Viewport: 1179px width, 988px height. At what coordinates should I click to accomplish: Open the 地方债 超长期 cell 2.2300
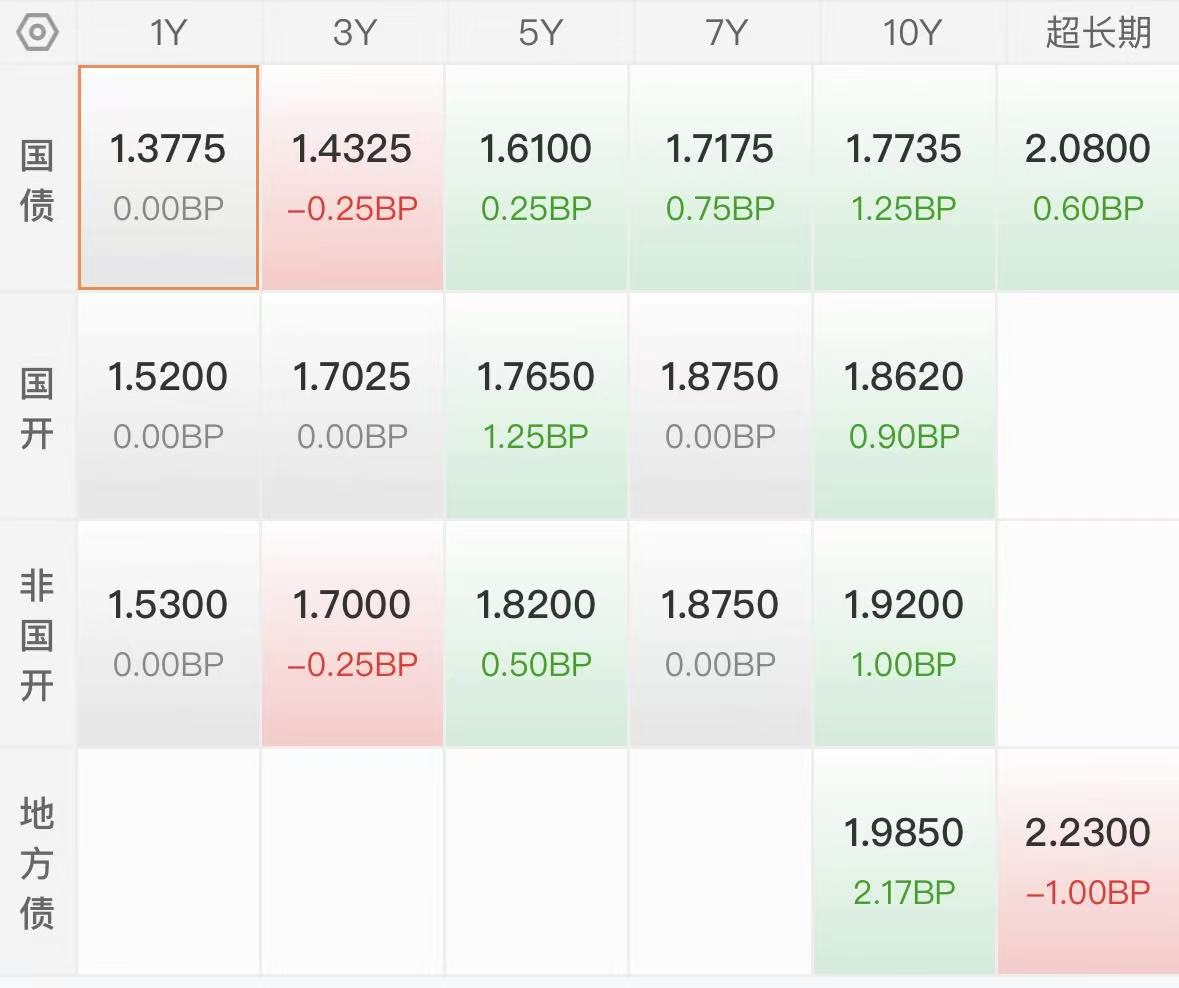pyautogui.click(x=1088, y=862)
